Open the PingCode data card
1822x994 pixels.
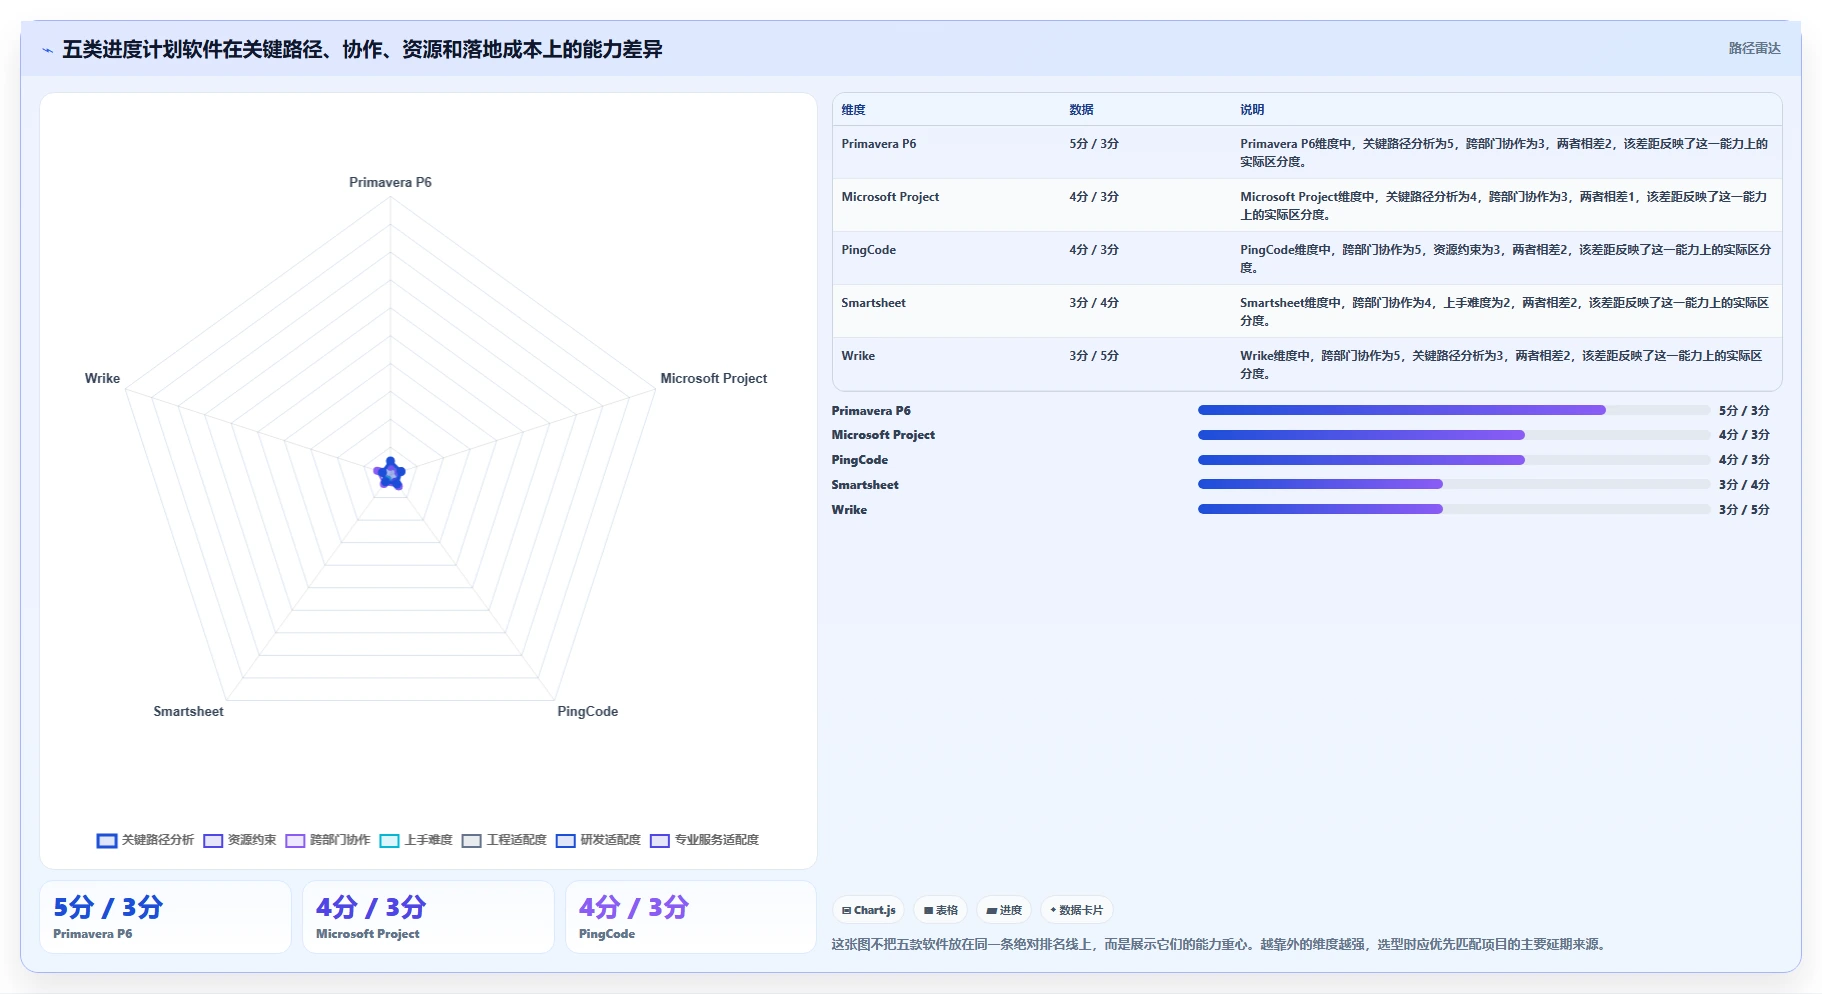691,917
